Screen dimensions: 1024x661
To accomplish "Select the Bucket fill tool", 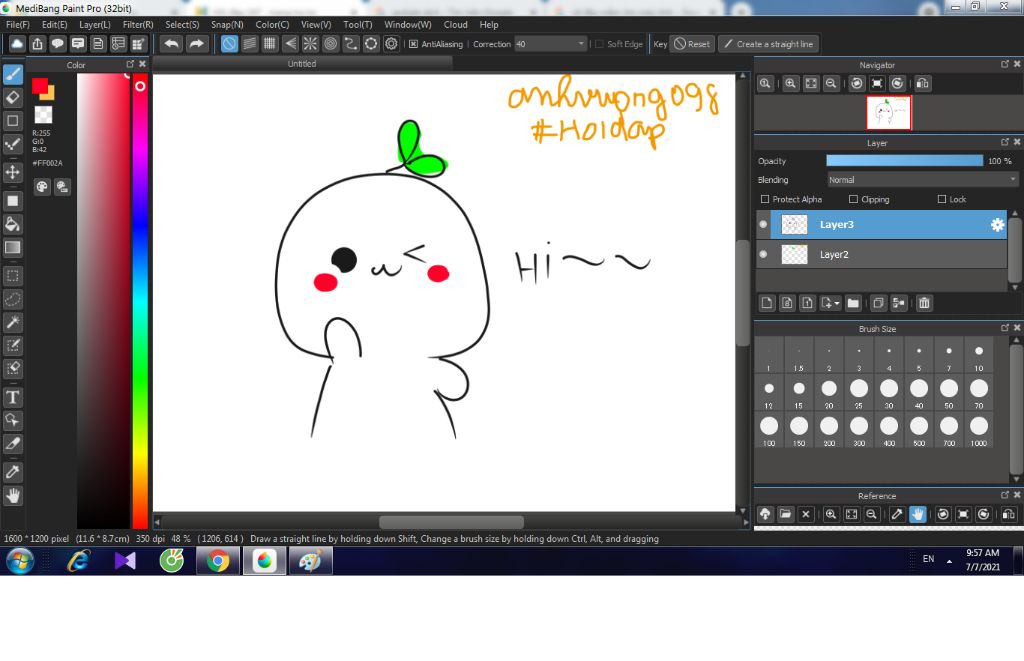I will coord(12,224).
